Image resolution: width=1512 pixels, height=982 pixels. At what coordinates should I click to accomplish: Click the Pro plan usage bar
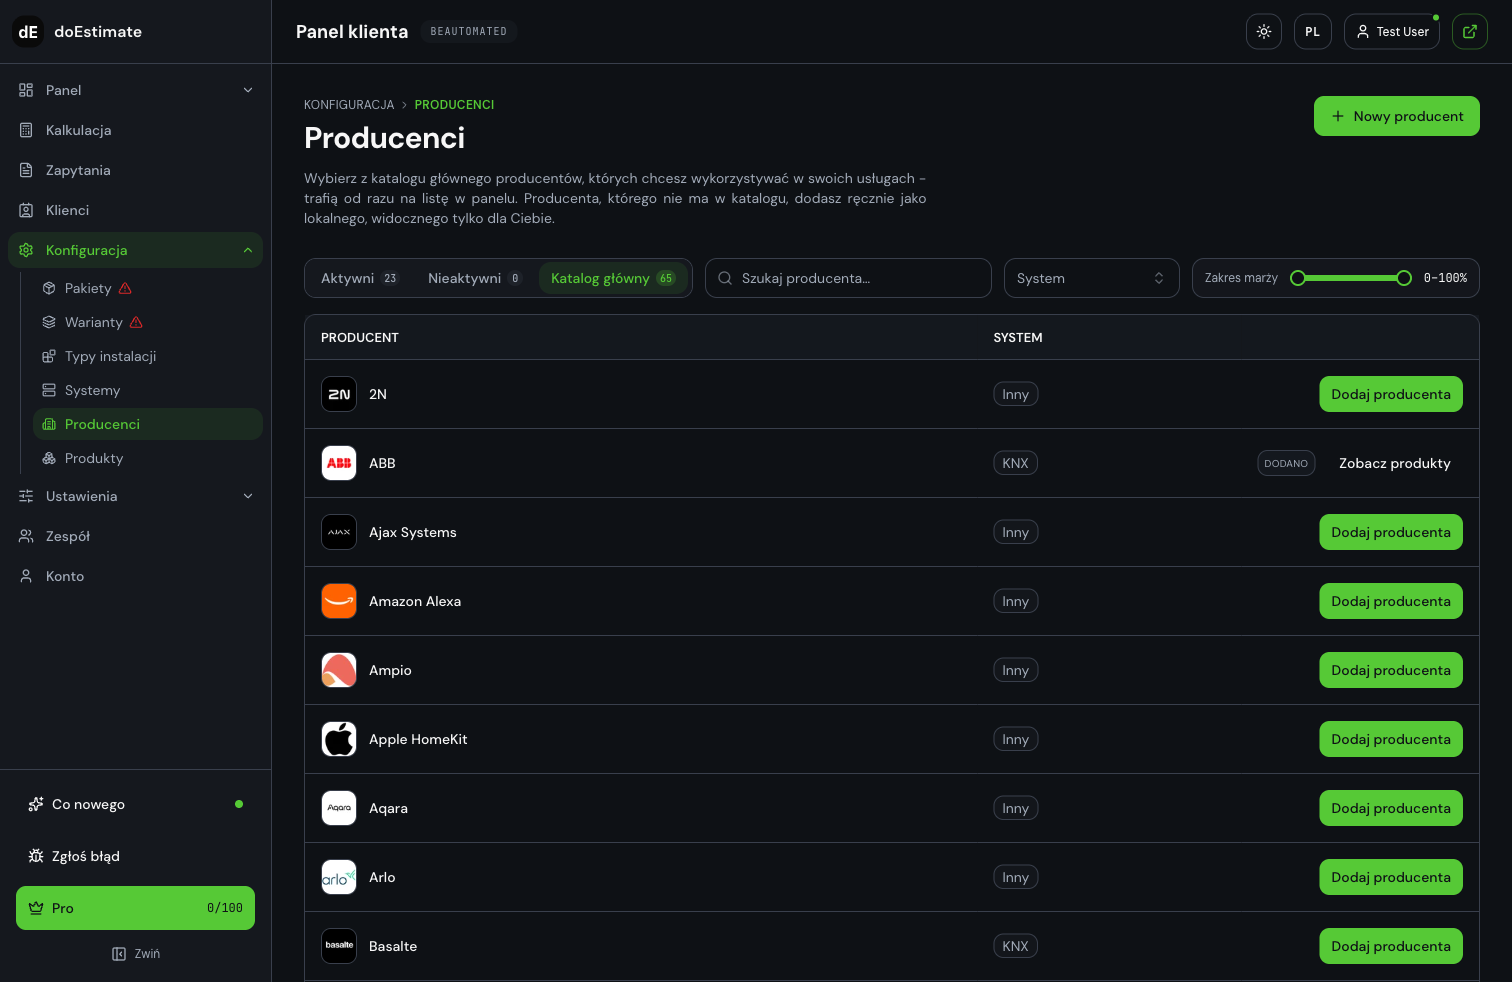(x=136, y=908)
